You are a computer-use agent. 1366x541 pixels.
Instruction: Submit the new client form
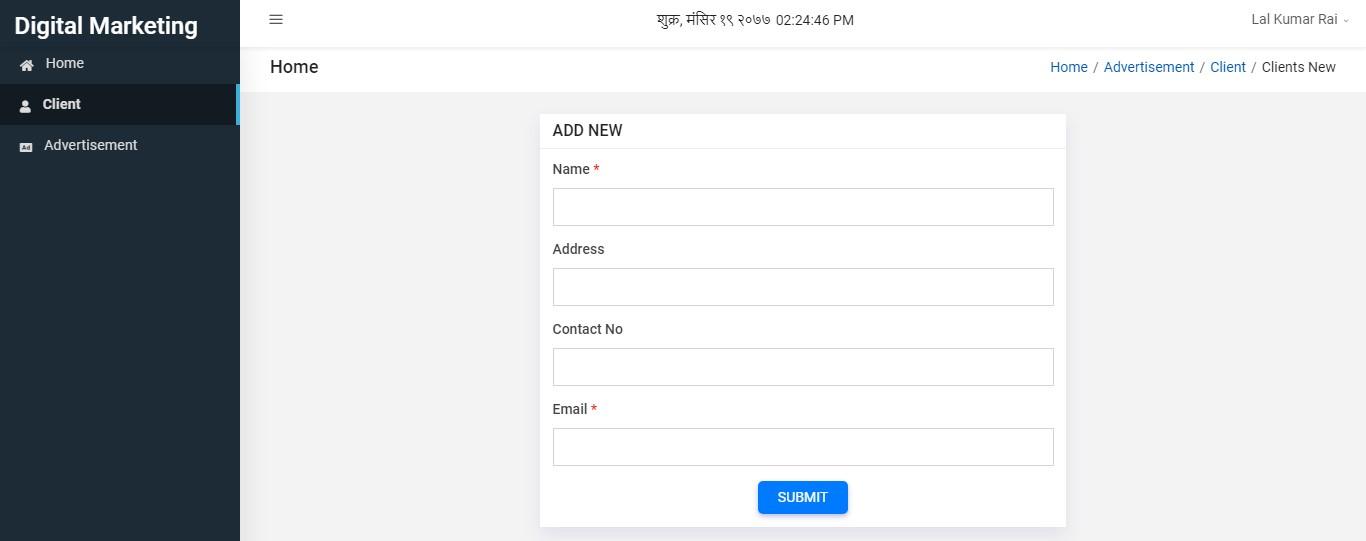coord(802,497)
